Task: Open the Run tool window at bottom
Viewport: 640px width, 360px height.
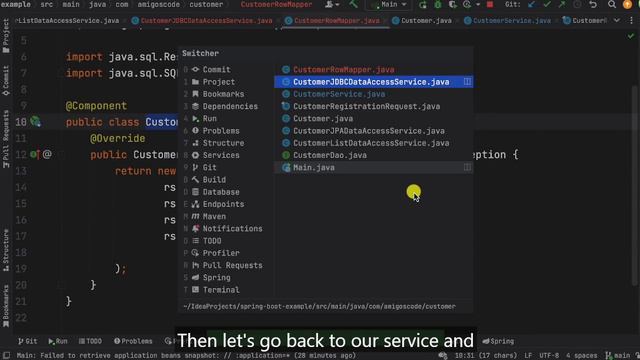Action: [58, 341]
